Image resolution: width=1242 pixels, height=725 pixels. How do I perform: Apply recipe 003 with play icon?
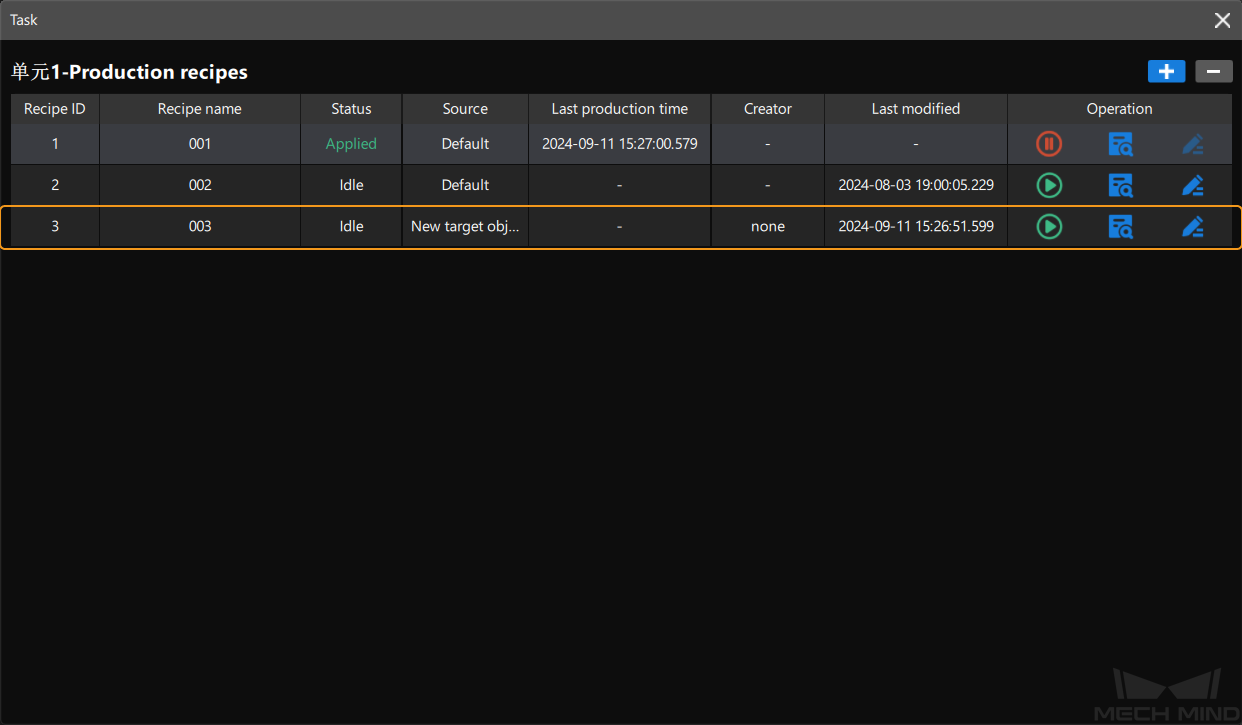pyautogui.click(x=1048, y=226)
